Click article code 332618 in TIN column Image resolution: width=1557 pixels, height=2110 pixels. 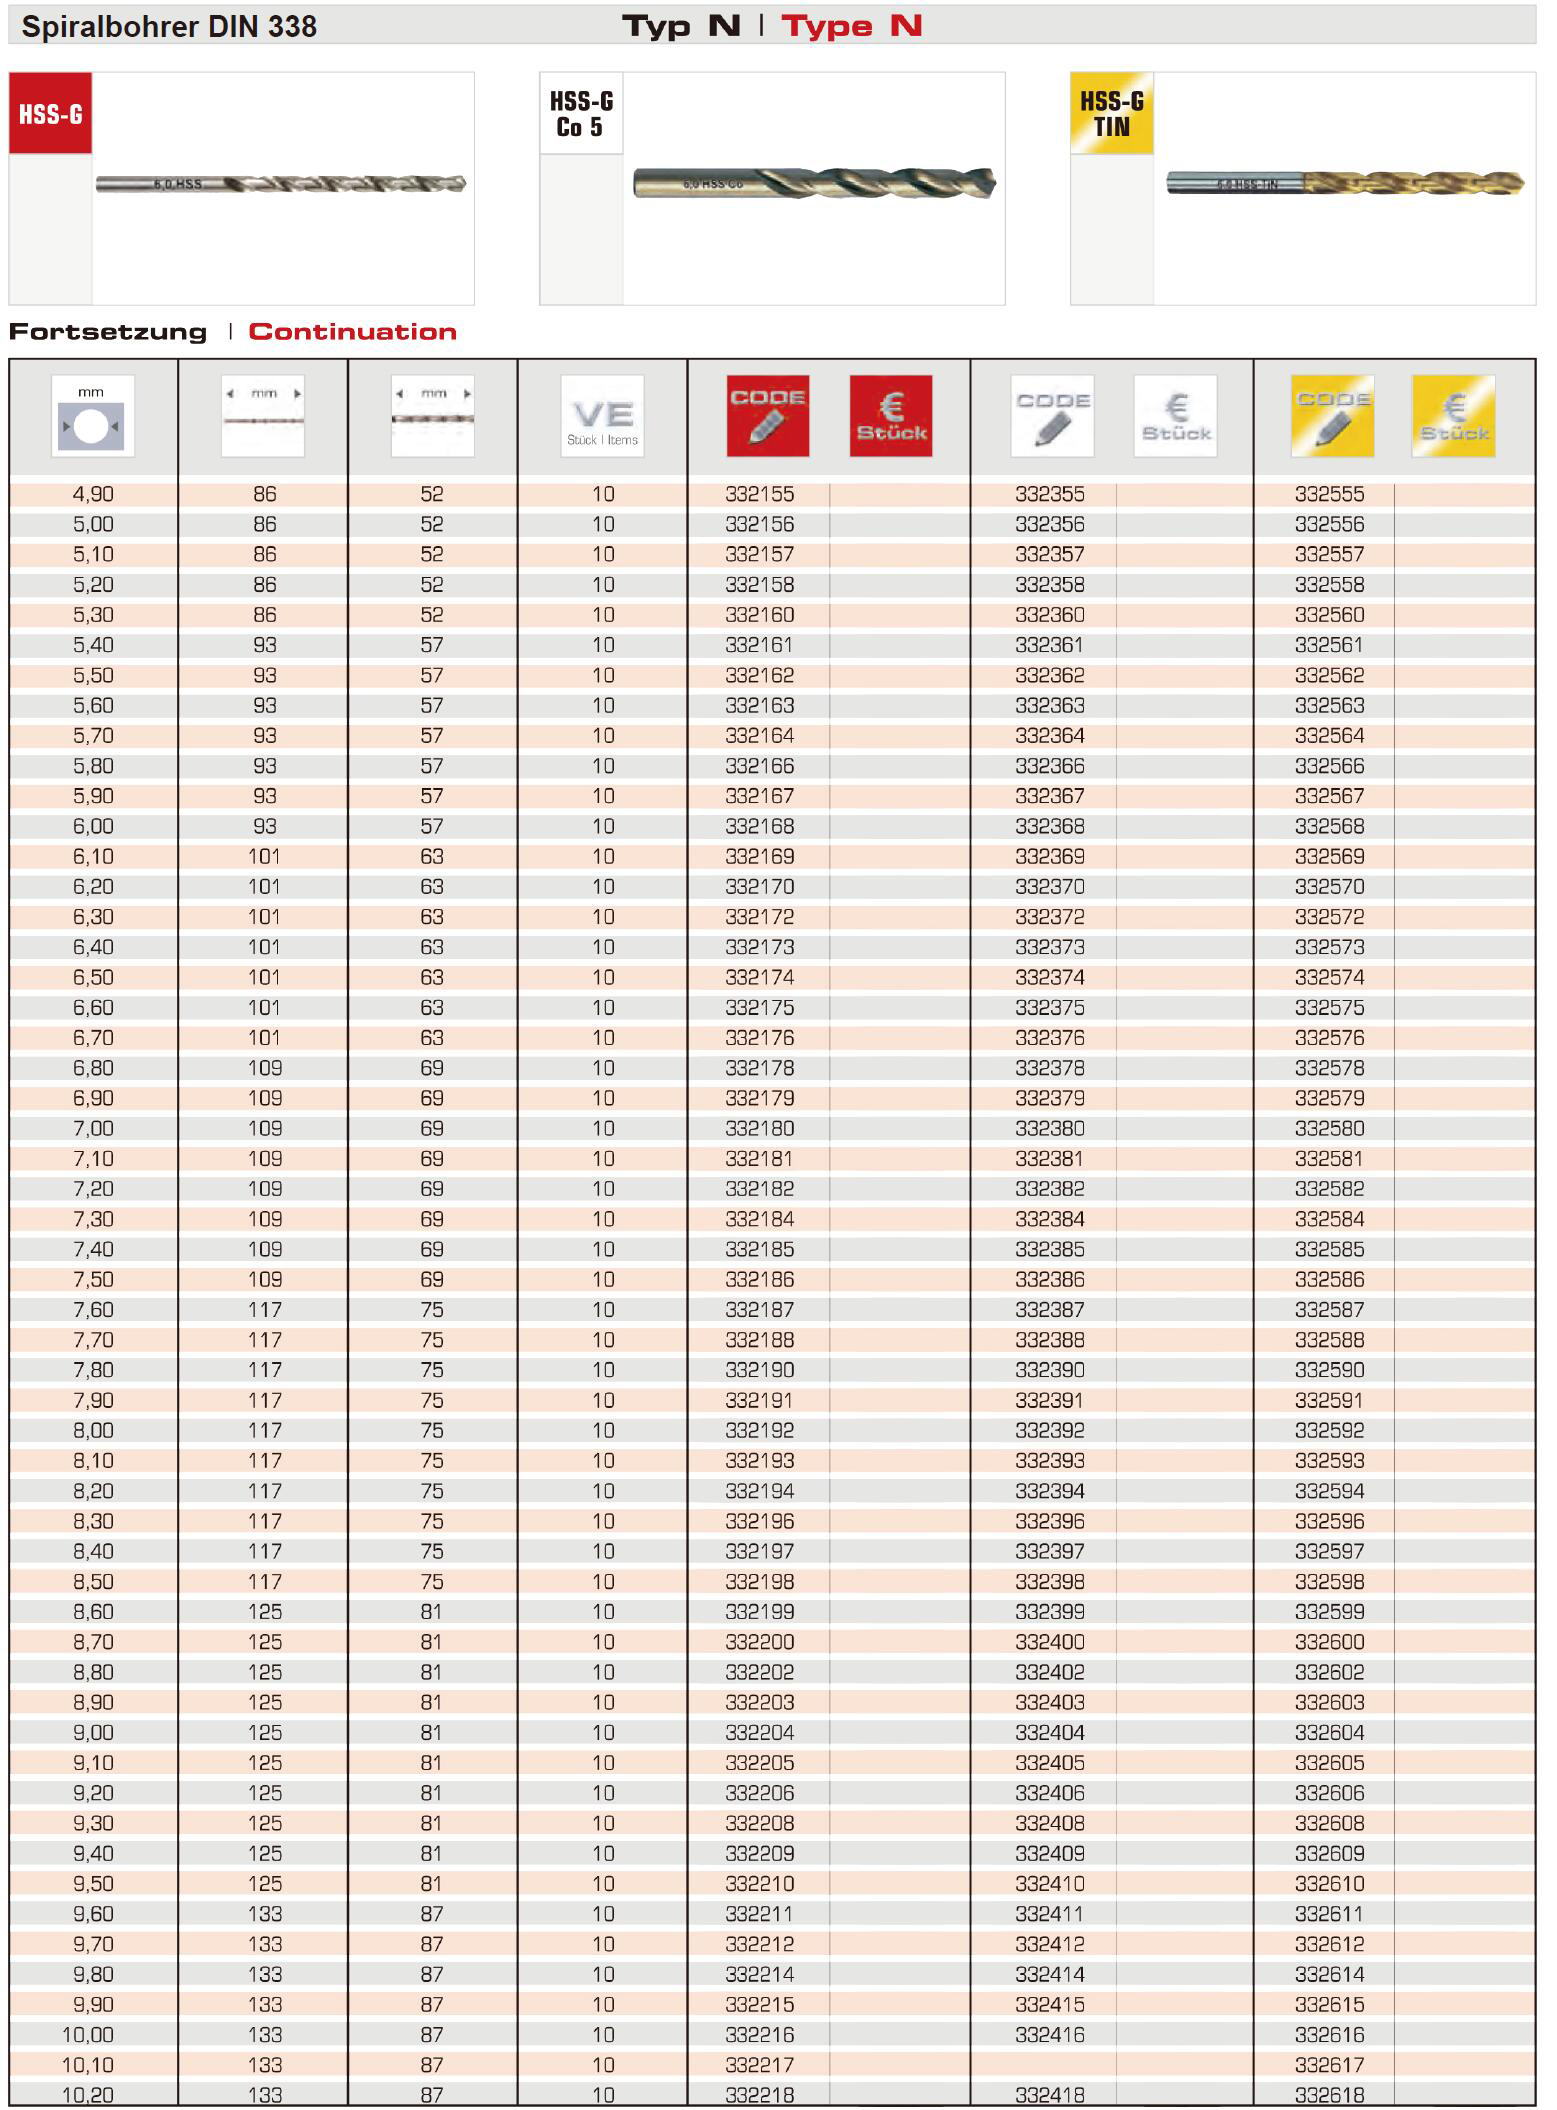tap(1329, 2094)
